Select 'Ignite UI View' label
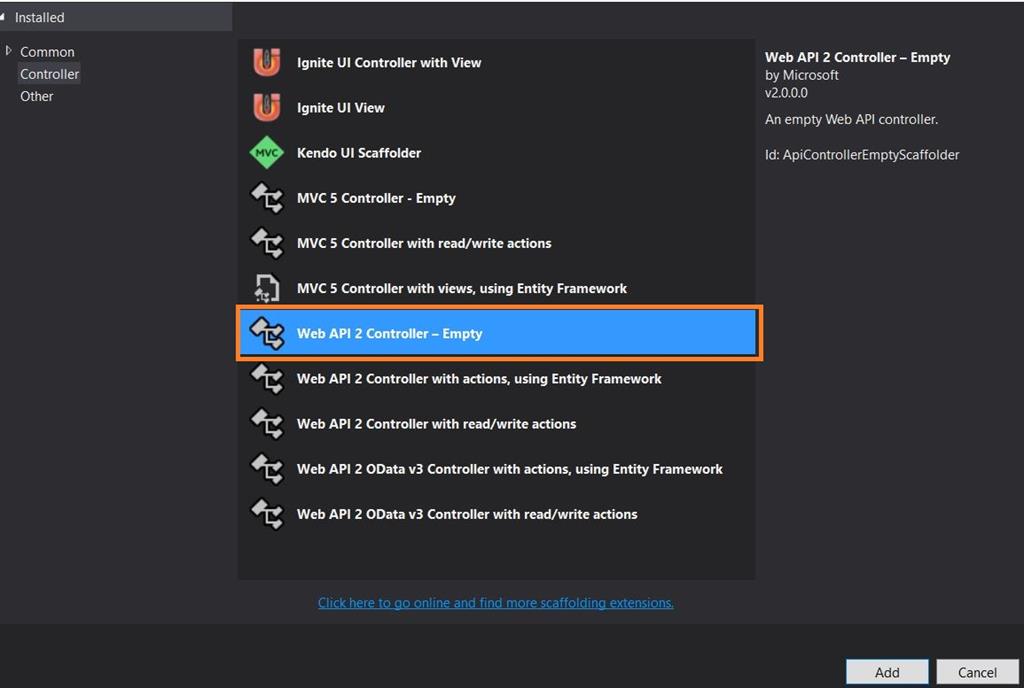The height and width of the screenshot is (688, 1024). 341,108
